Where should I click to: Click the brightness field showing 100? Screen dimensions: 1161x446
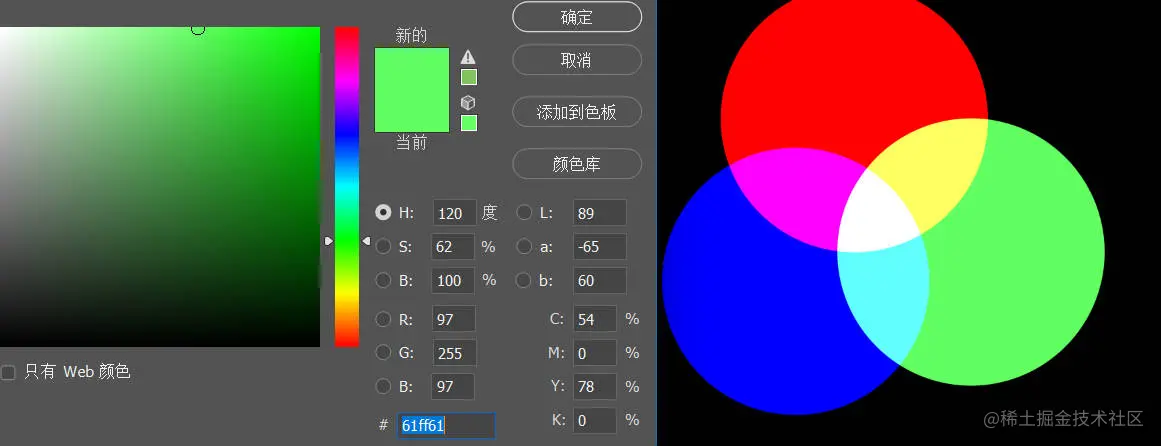tap(453, 281)
